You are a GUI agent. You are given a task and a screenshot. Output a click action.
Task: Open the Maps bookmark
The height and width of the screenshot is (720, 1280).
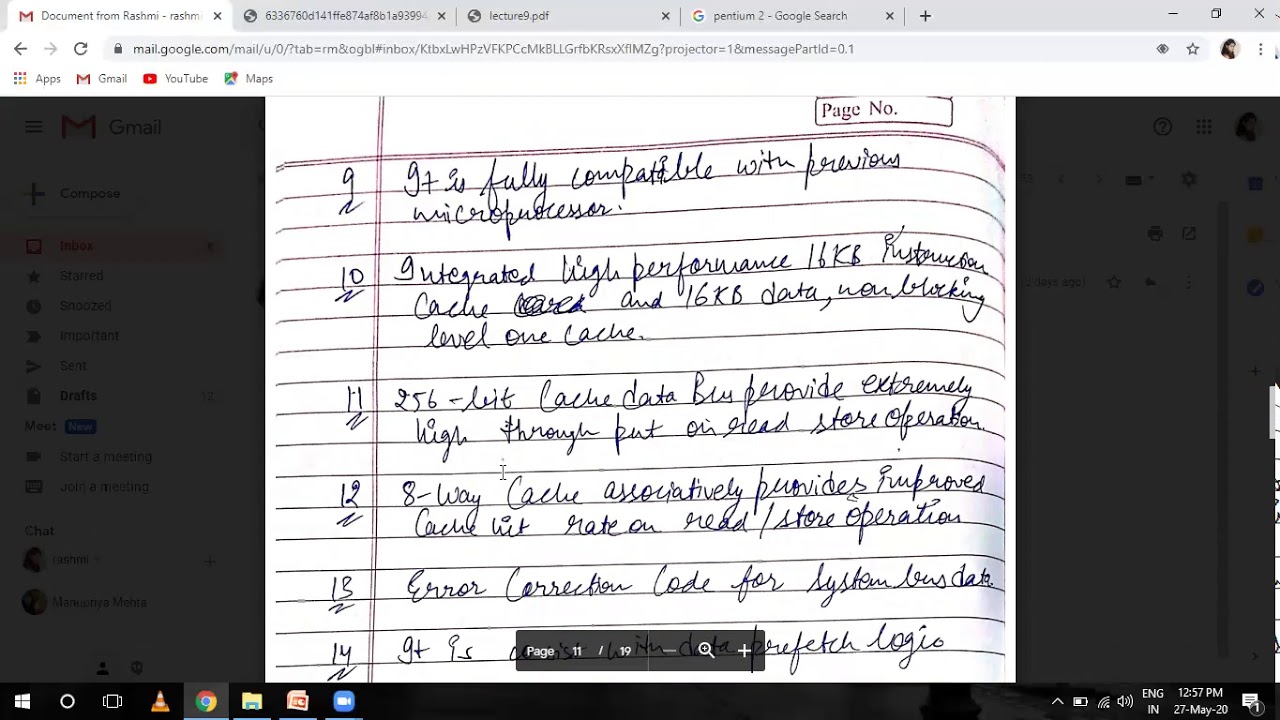pos(248,79)
